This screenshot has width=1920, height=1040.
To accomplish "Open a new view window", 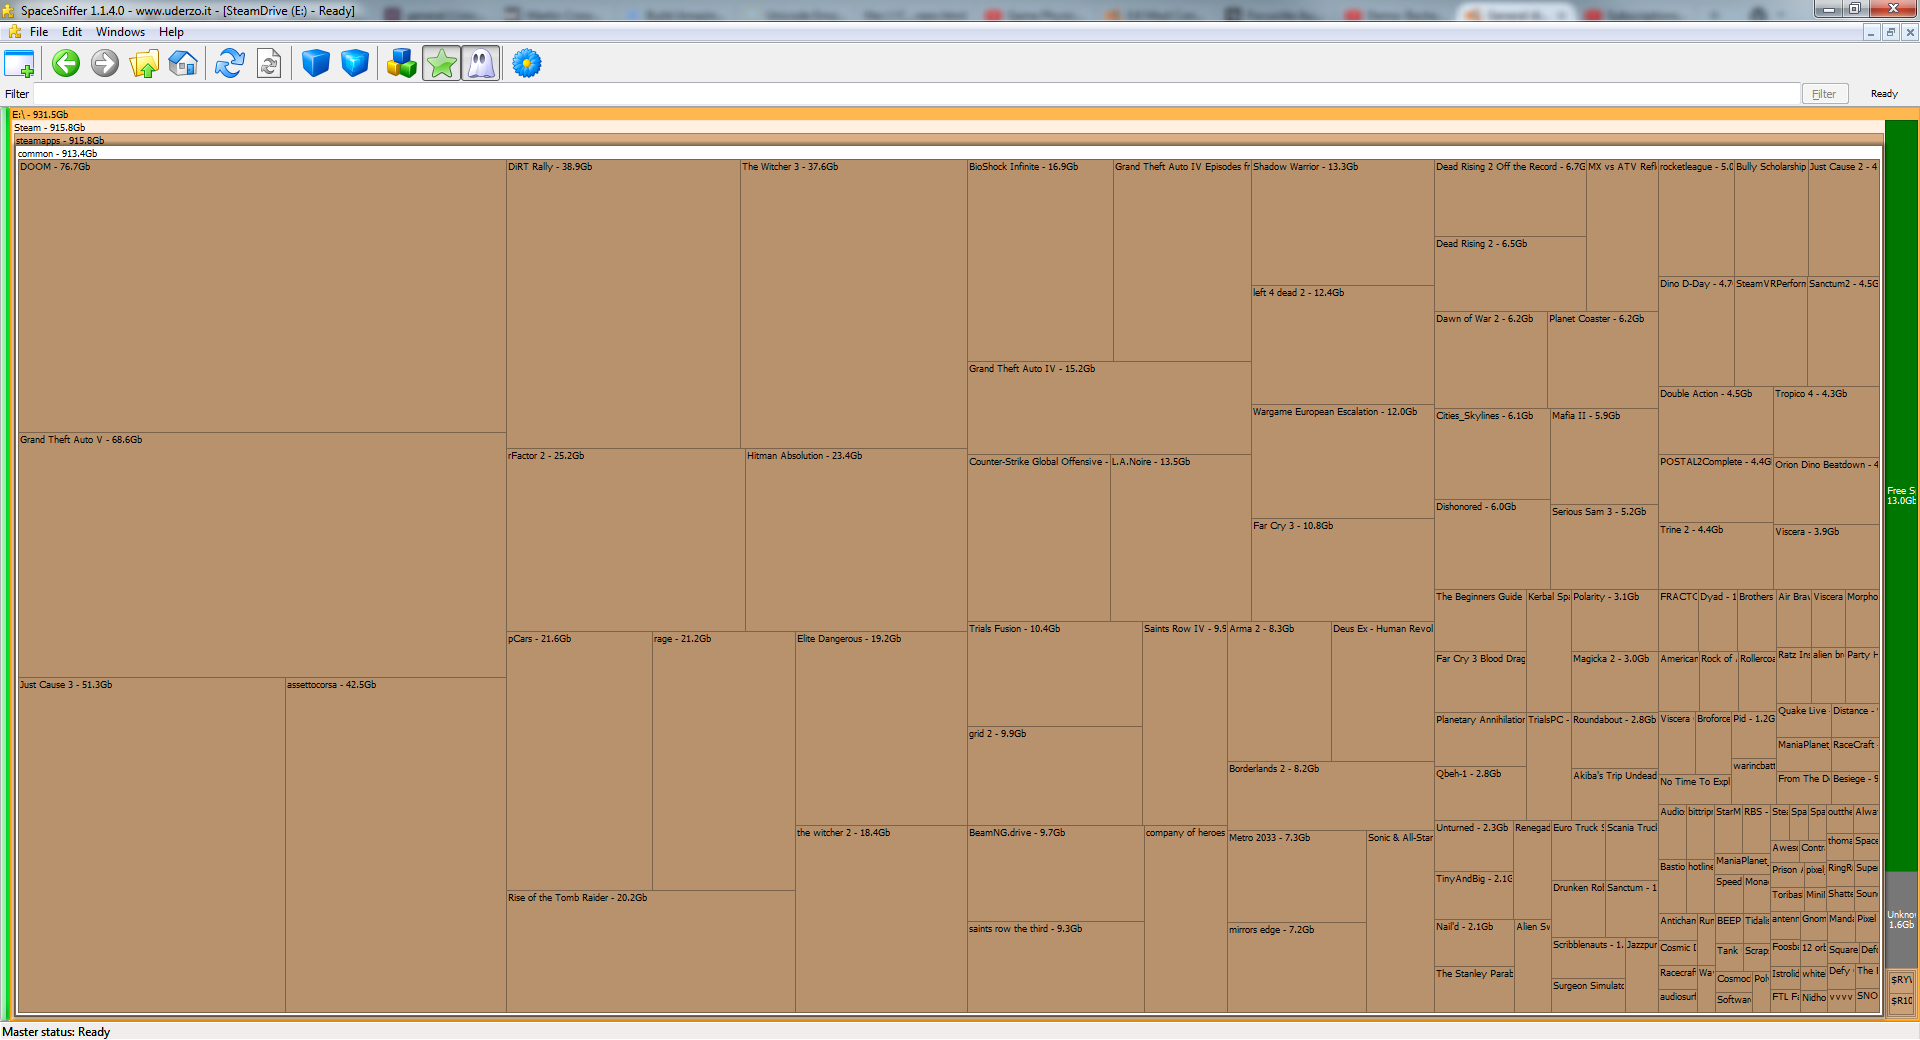I will (x=19, y=64).
